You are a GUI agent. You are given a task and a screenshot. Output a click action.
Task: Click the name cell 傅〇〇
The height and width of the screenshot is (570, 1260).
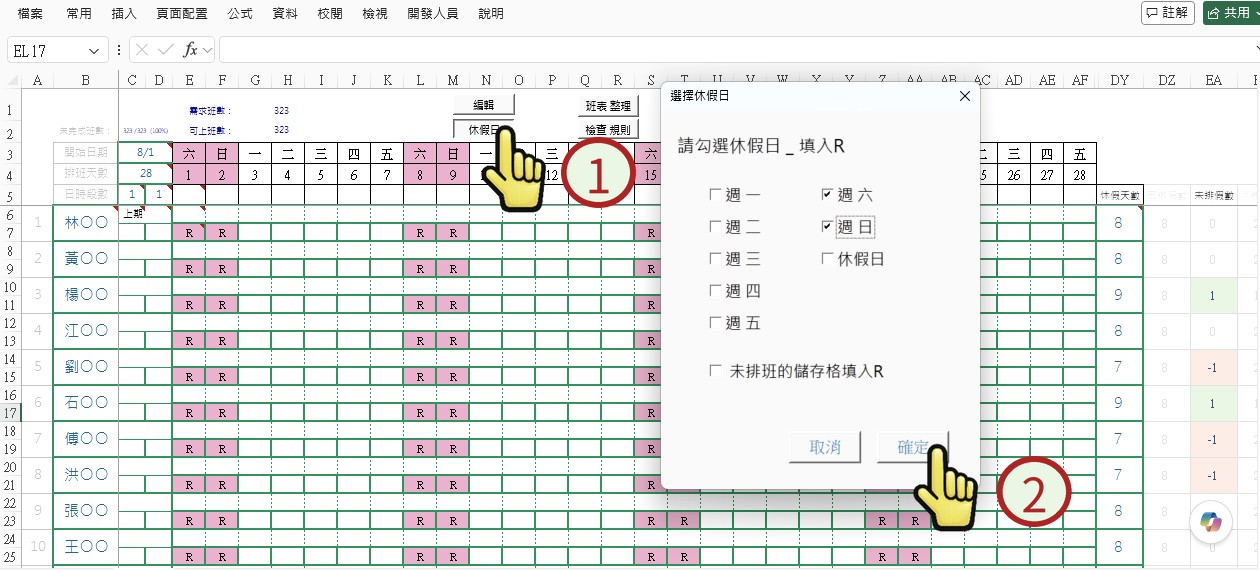coord(85,438)
